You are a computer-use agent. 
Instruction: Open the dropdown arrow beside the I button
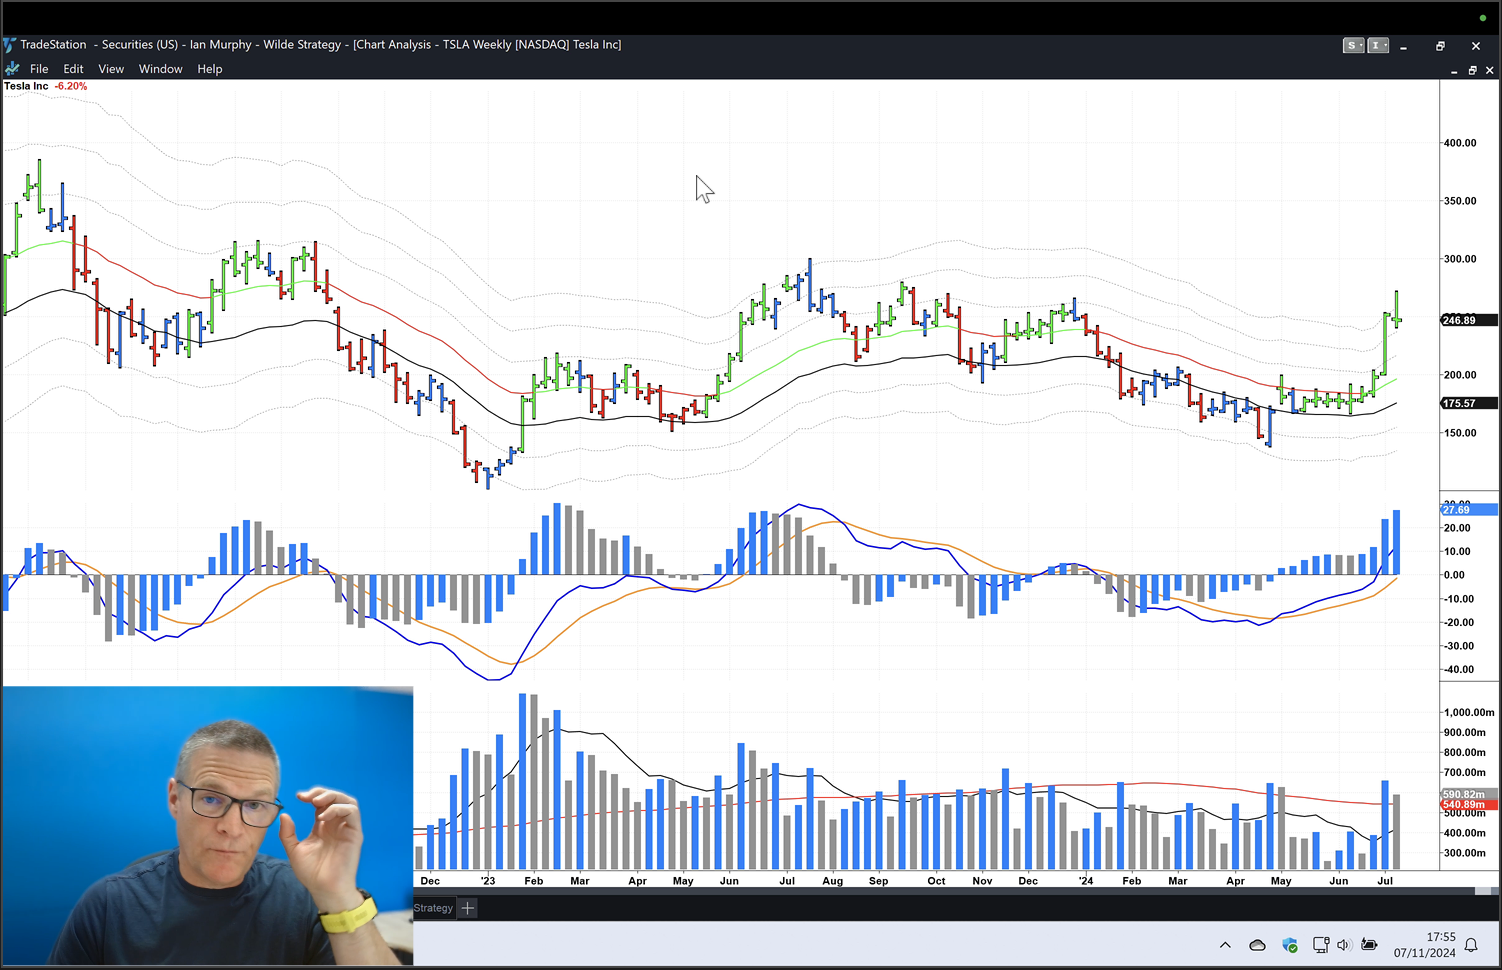tap(1385, 45)
